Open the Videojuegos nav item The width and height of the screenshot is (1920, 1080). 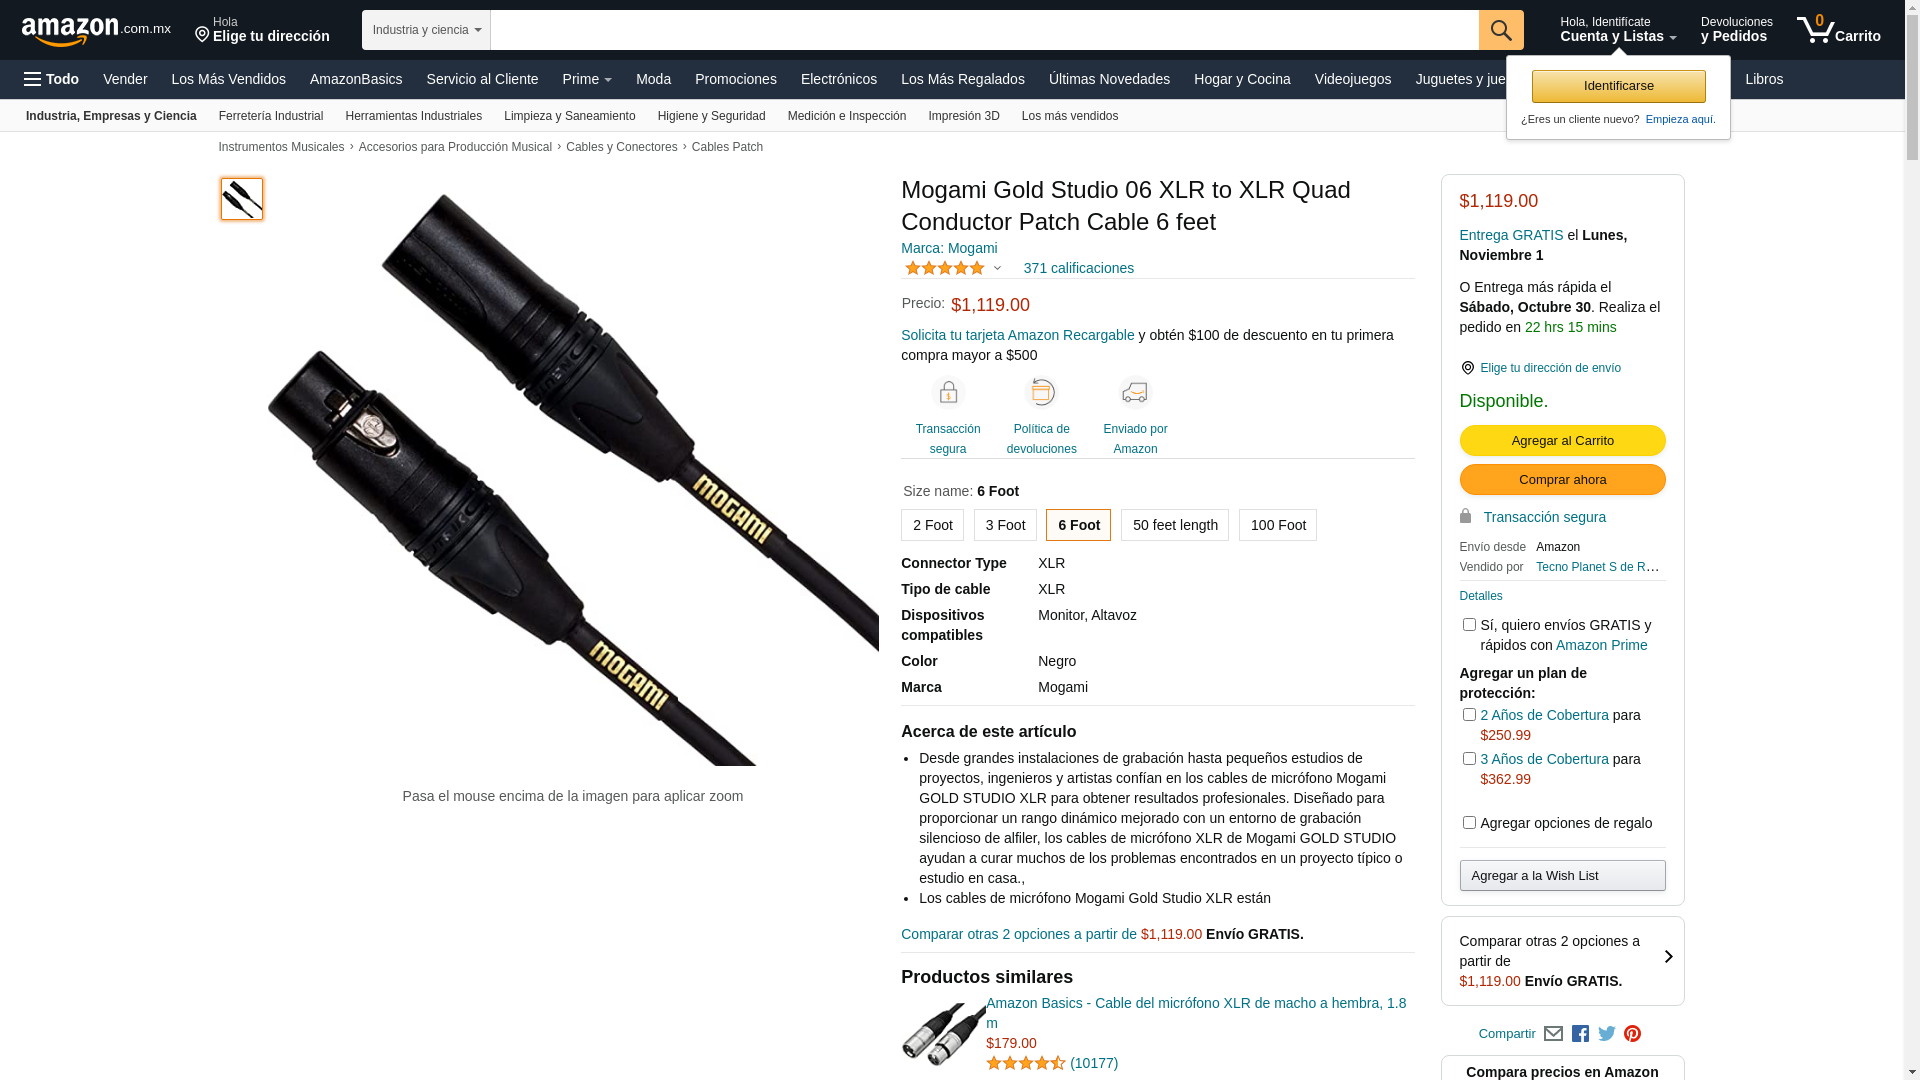(1352, 79)
